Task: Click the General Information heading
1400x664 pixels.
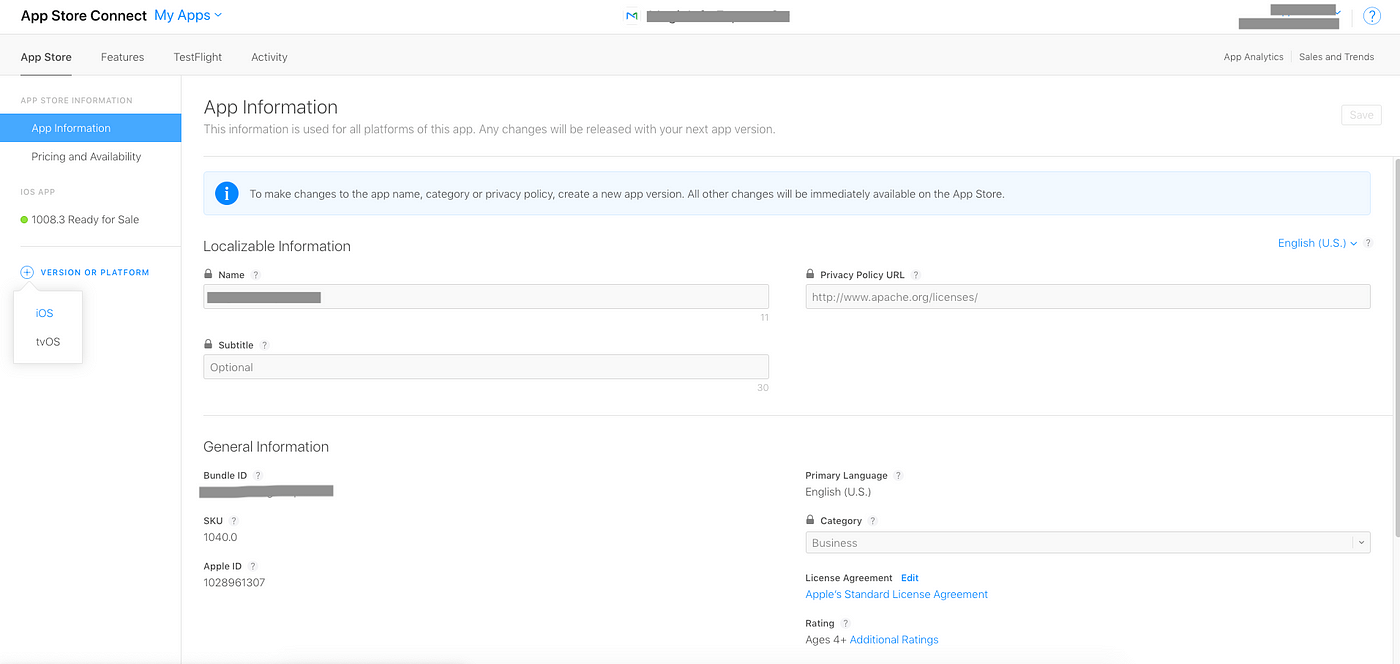Action: point(266,447)
